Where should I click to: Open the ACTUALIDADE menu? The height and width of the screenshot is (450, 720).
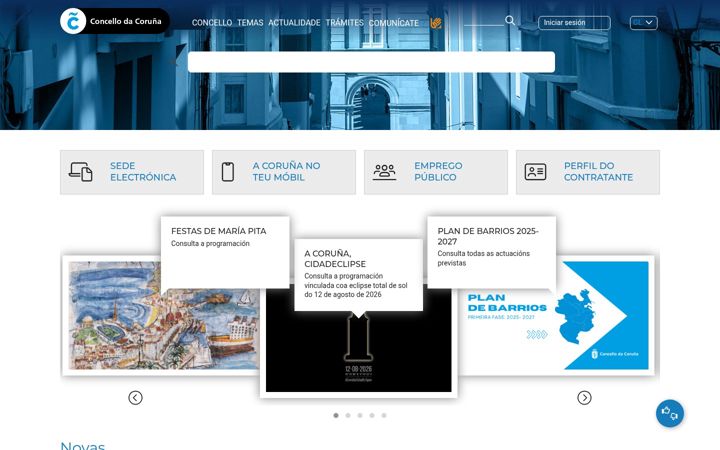point(294,22)
